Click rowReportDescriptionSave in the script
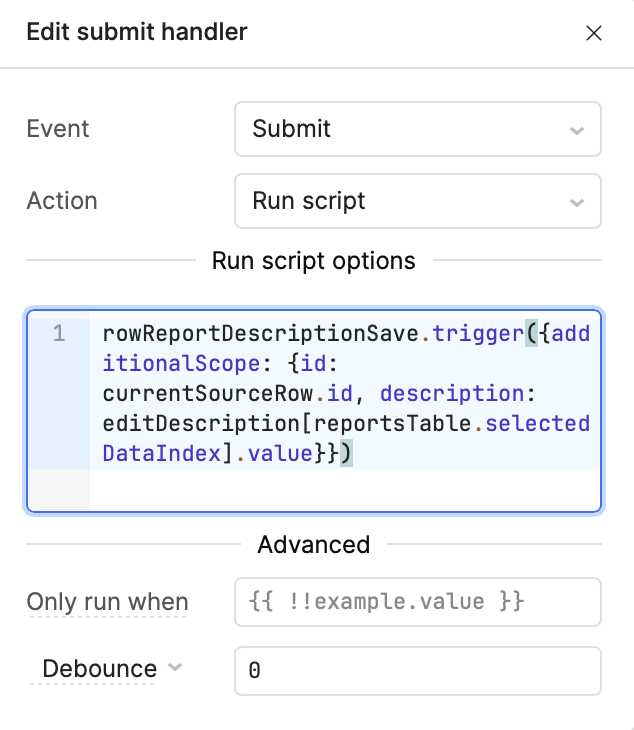The width and height of the screenshot is (634, 730). point(261,333)
